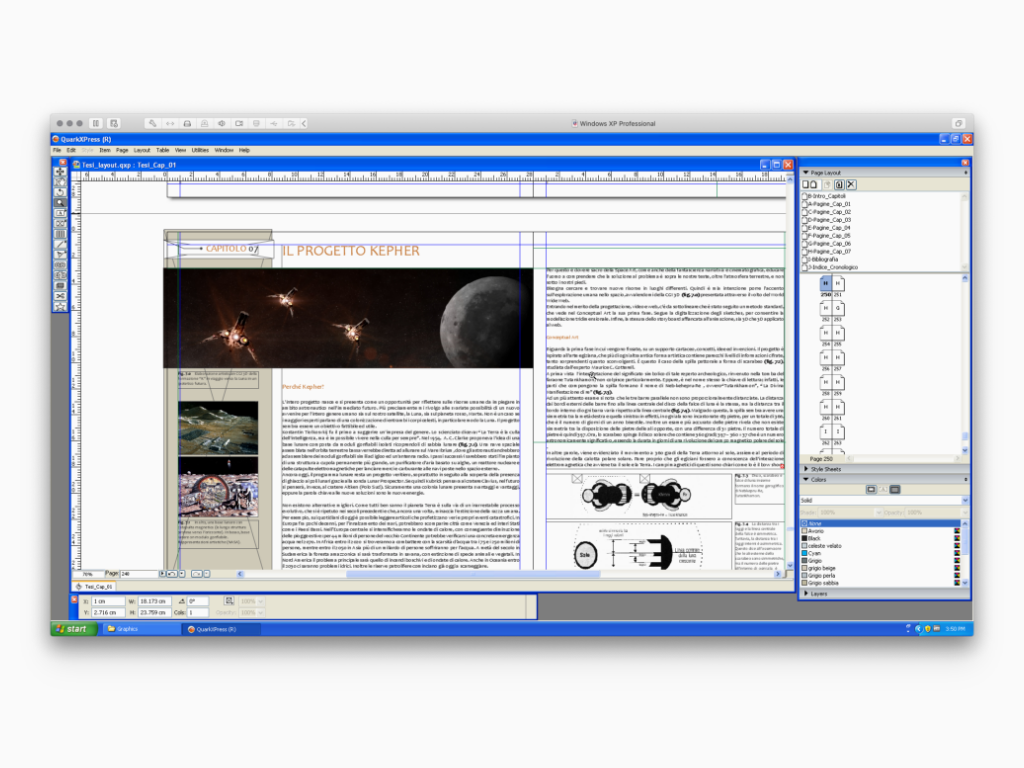Select the Rotation tool in the toolbox
The image size is (1024, 768).
[61, 193]
